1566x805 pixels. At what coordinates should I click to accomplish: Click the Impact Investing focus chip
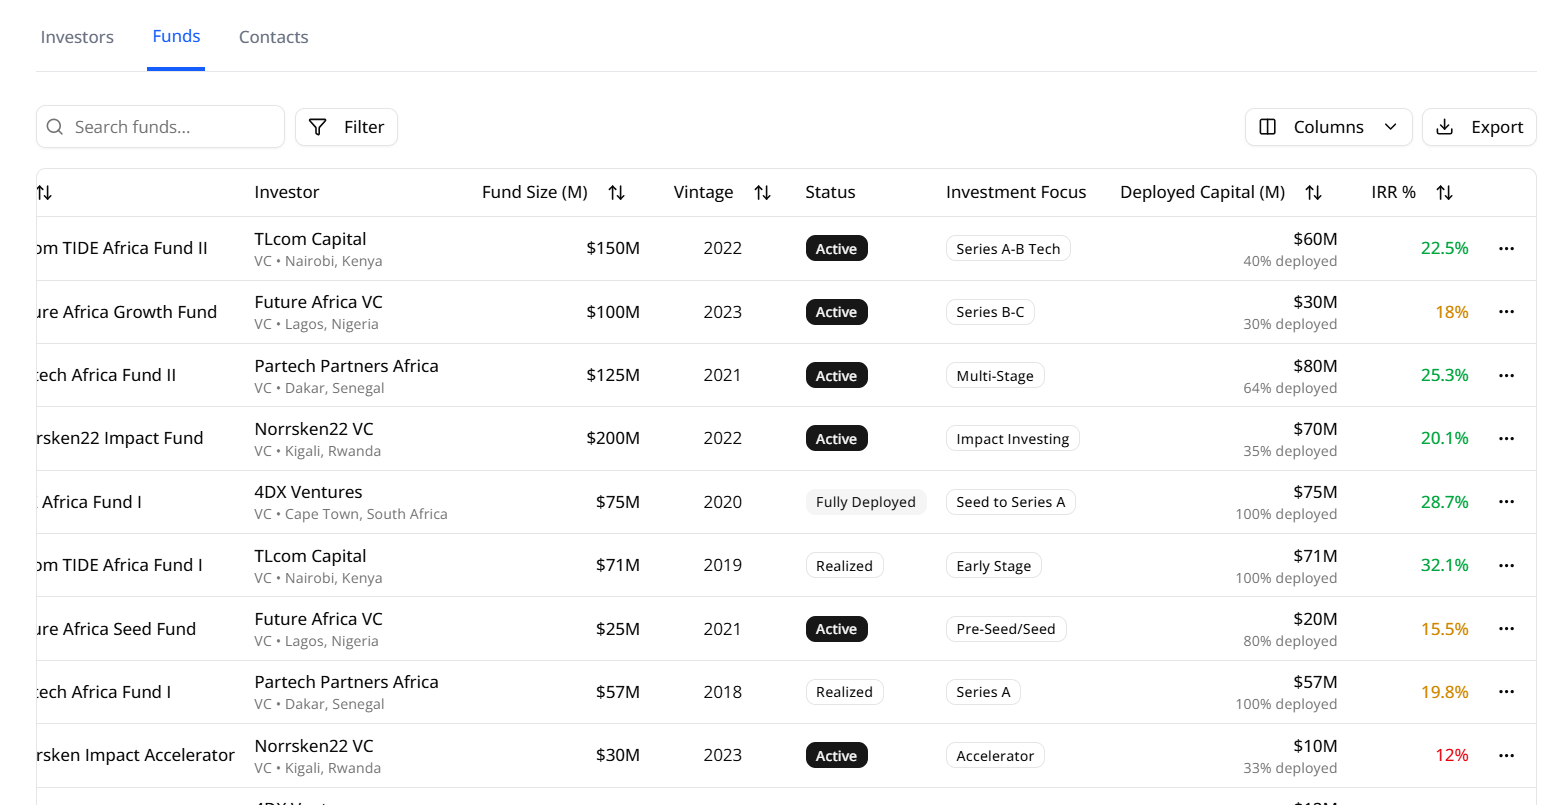pos(1012,438)
